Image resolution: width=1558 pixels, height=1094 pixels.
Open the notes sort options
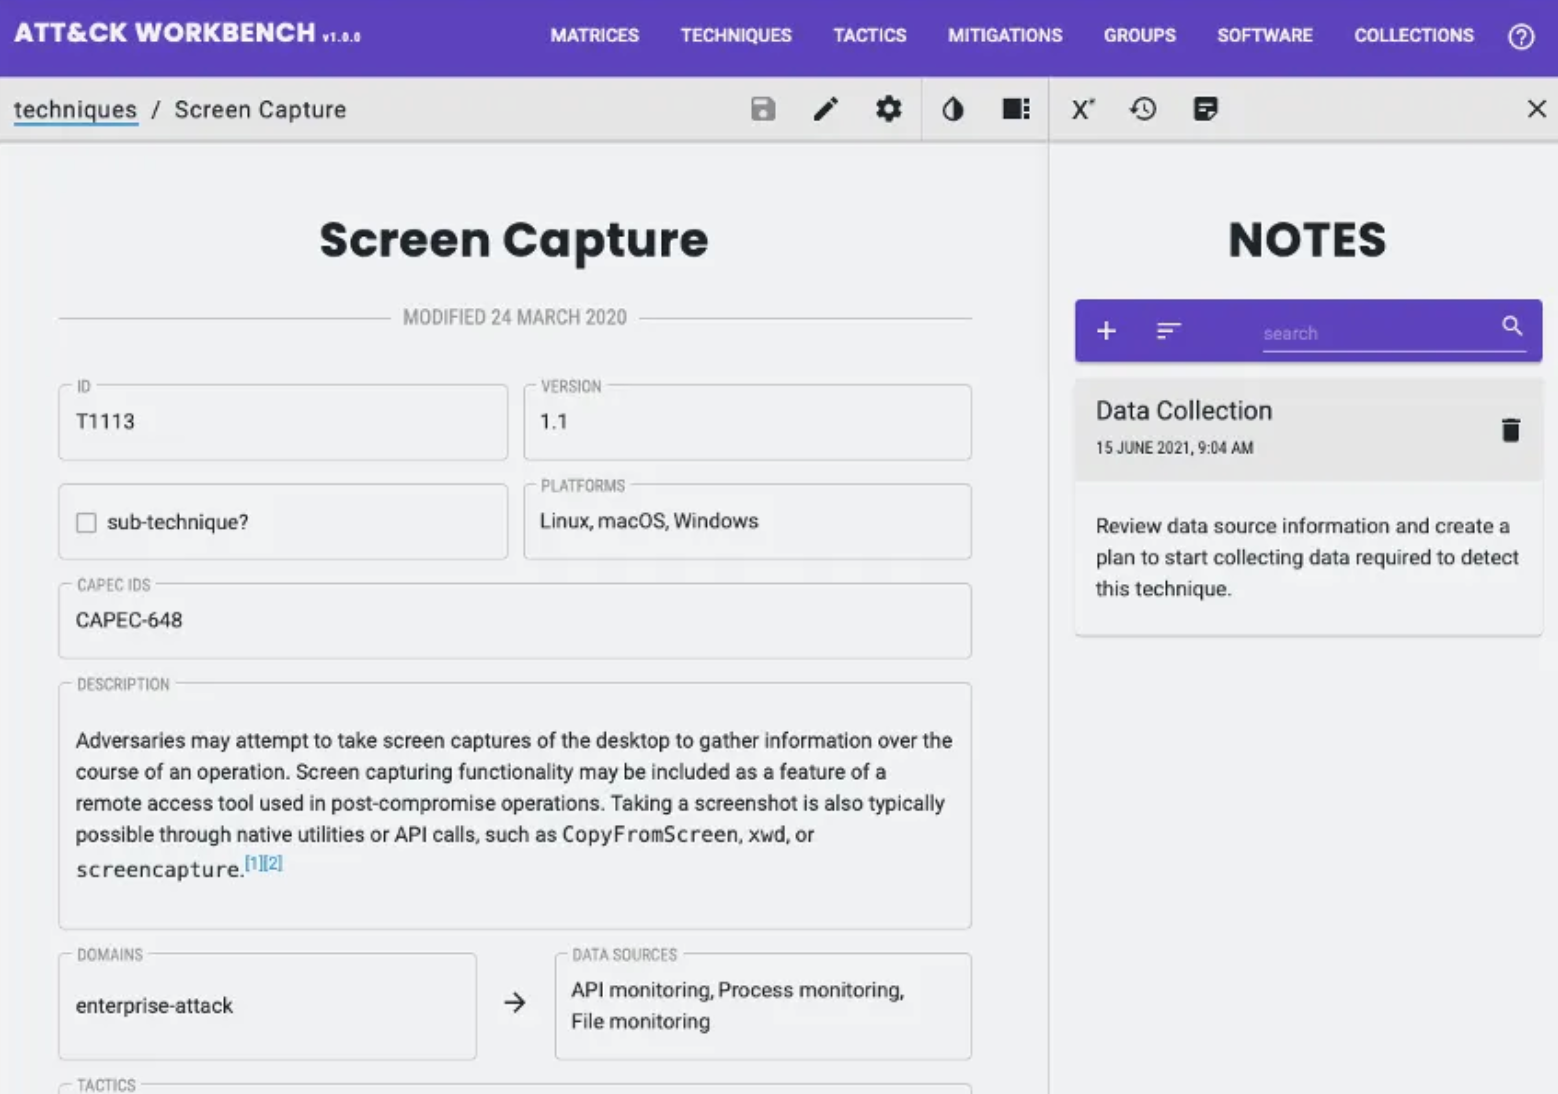click(1168, 331)
